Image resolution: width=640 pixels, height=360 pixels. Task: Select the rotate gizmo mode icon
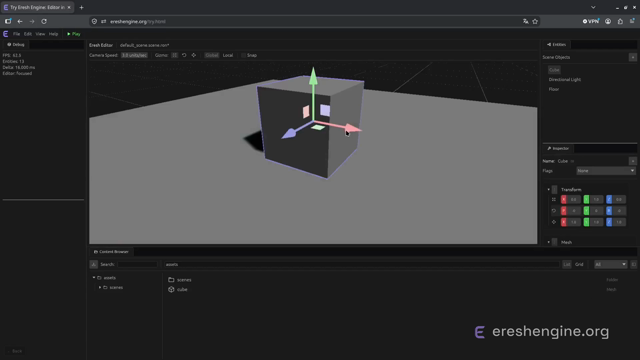click(x=184, y=55)
